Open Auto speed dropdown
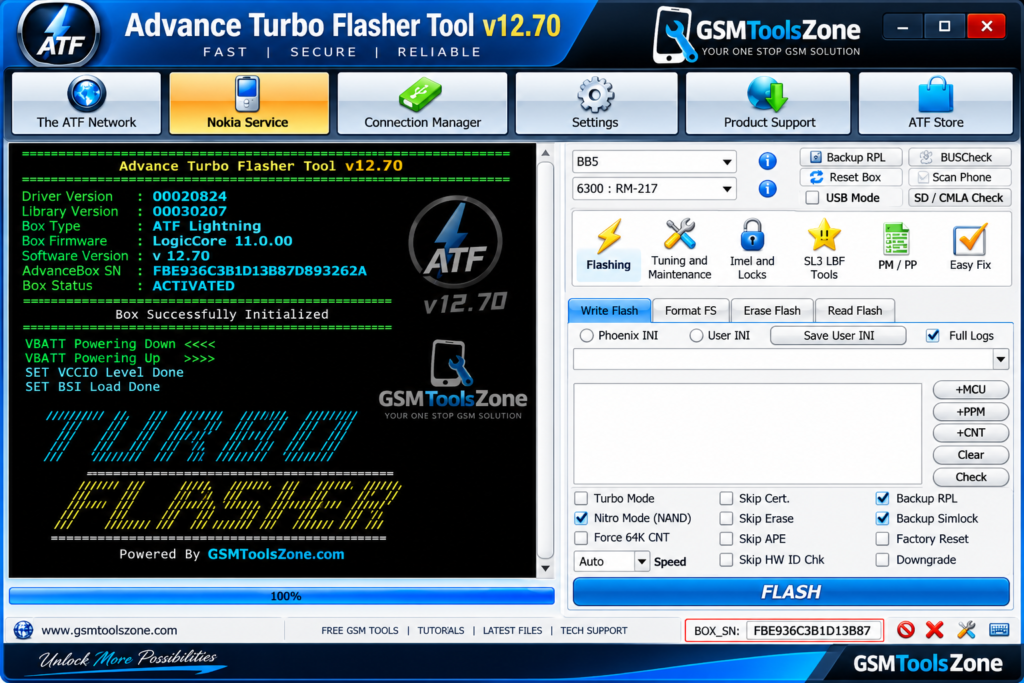The height and width of the screenshot is (683, 1024). (x=611, y=562)
